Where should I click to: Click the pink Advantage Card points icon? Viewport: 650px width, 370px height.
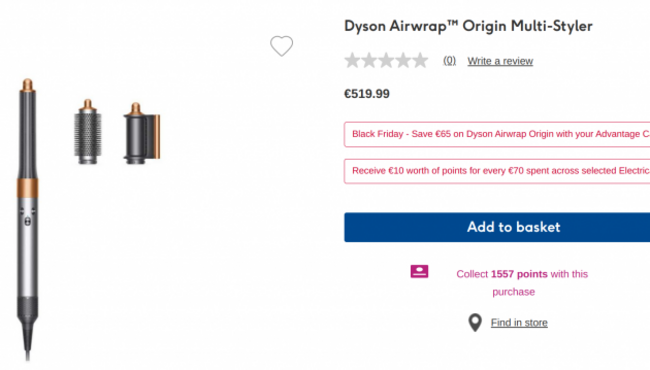click(x=419, y=271)
